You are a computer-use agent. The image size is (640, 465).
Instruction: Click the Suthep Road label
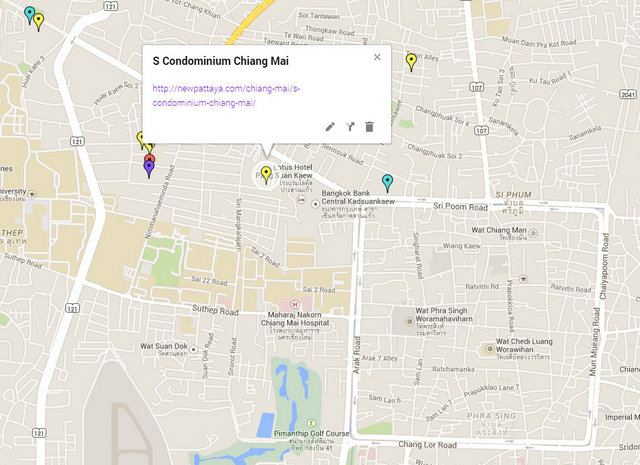[215, 310]
